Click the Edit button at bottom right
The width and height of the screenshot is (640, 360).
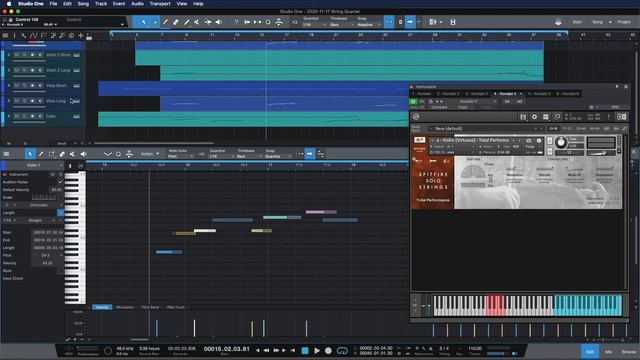coord(590,351)
